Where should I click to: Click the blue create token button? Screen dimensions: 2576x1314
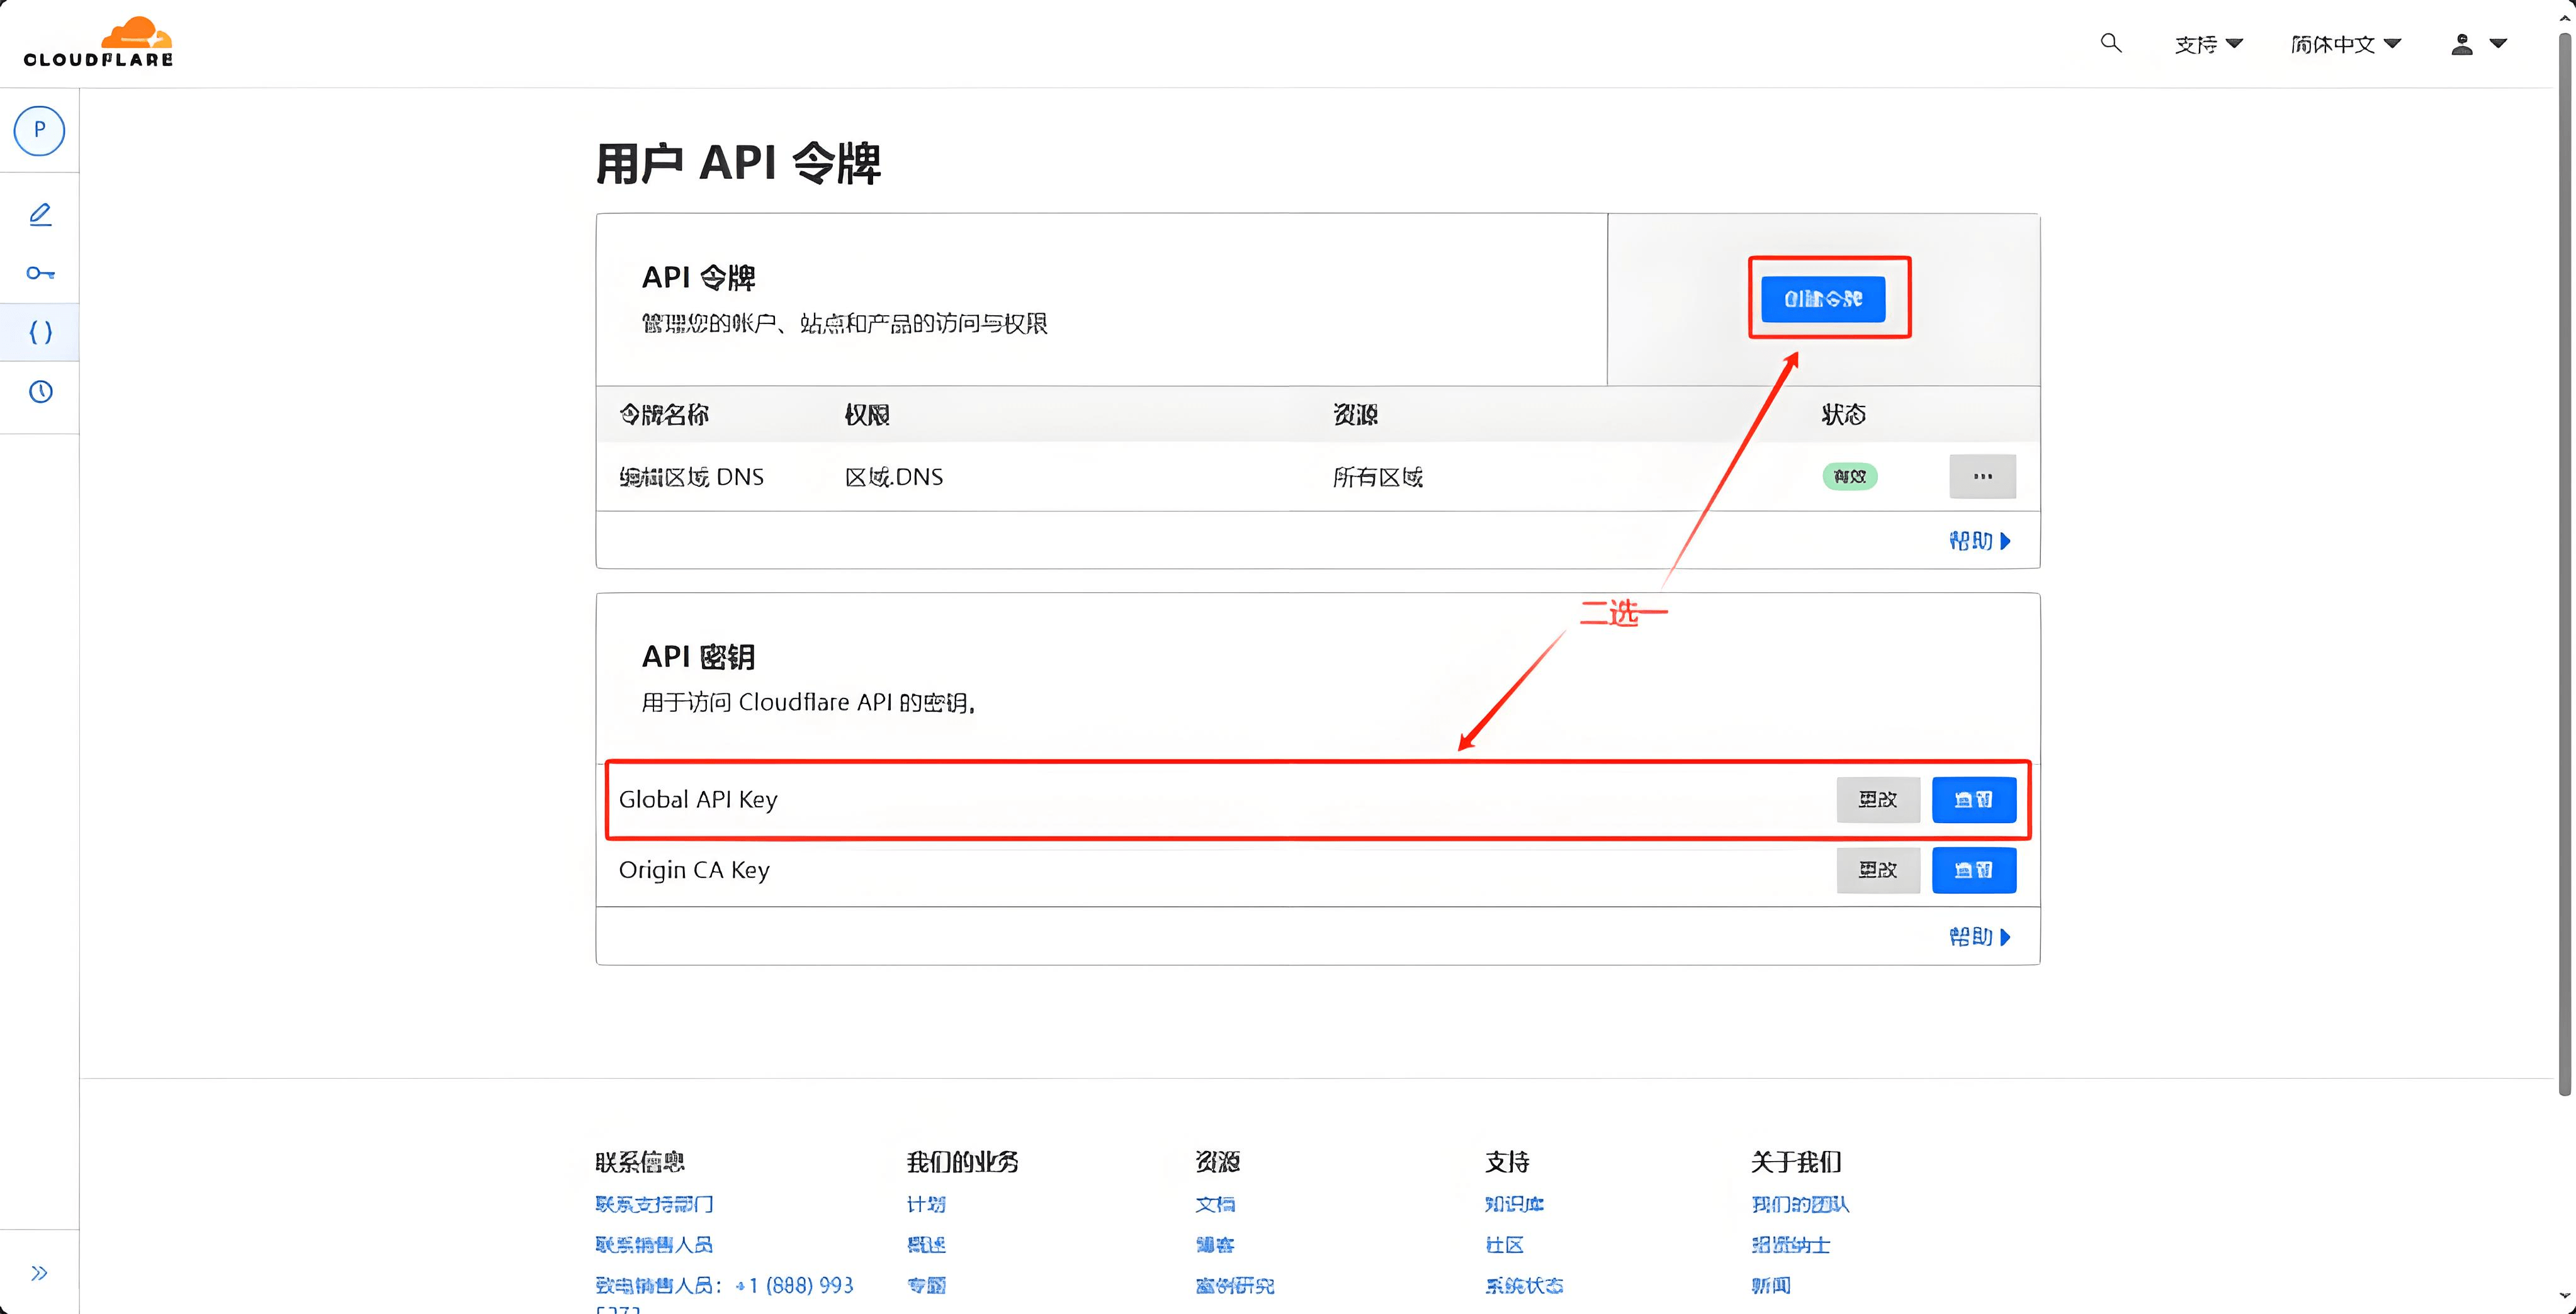[x=1822, y=299]
